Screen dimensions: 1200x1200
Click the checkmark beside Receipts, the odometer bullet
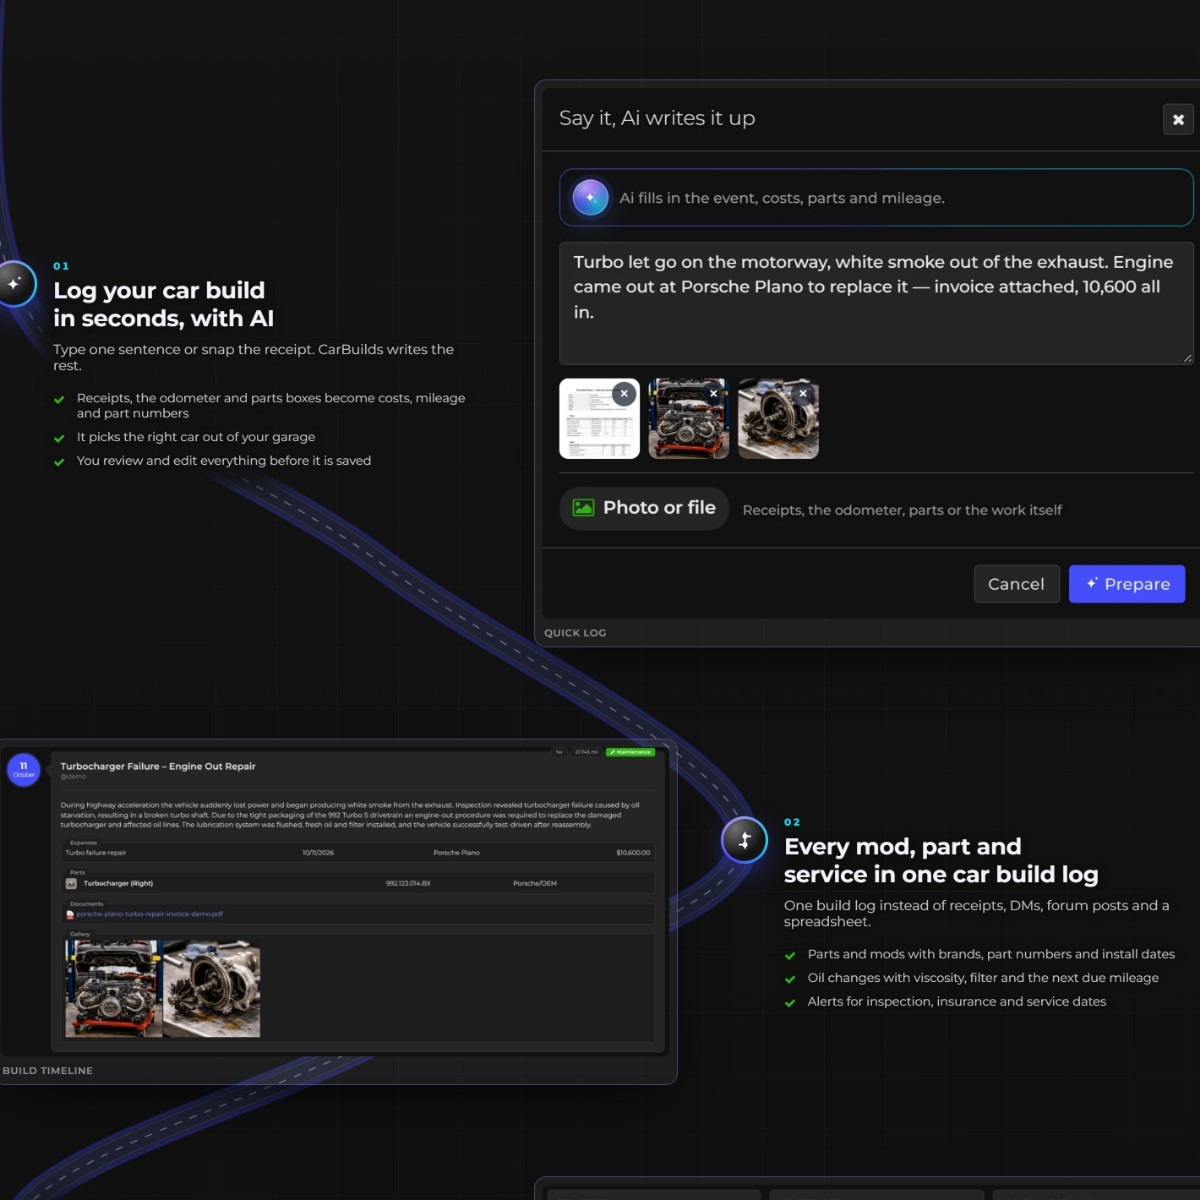59,400
